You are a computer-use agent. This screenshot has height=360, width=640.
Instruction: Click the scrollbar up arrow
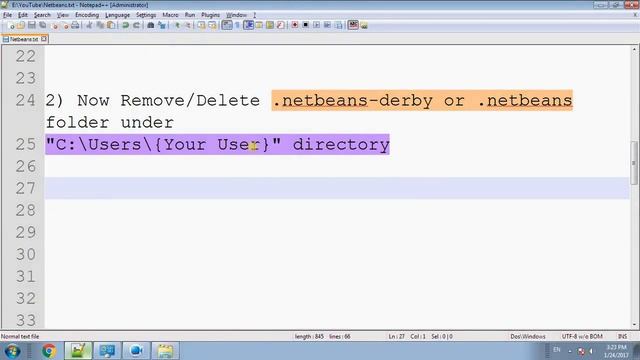pyautogui.click(x=634, y=49)
